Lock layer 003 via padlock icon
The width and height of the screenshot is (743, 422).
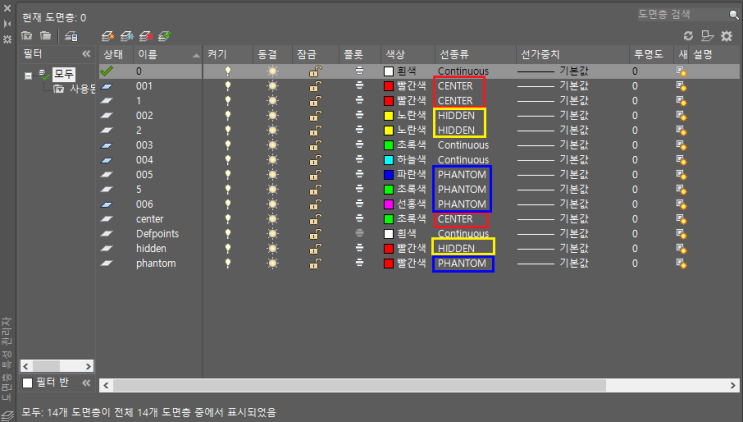coord(315,145)
